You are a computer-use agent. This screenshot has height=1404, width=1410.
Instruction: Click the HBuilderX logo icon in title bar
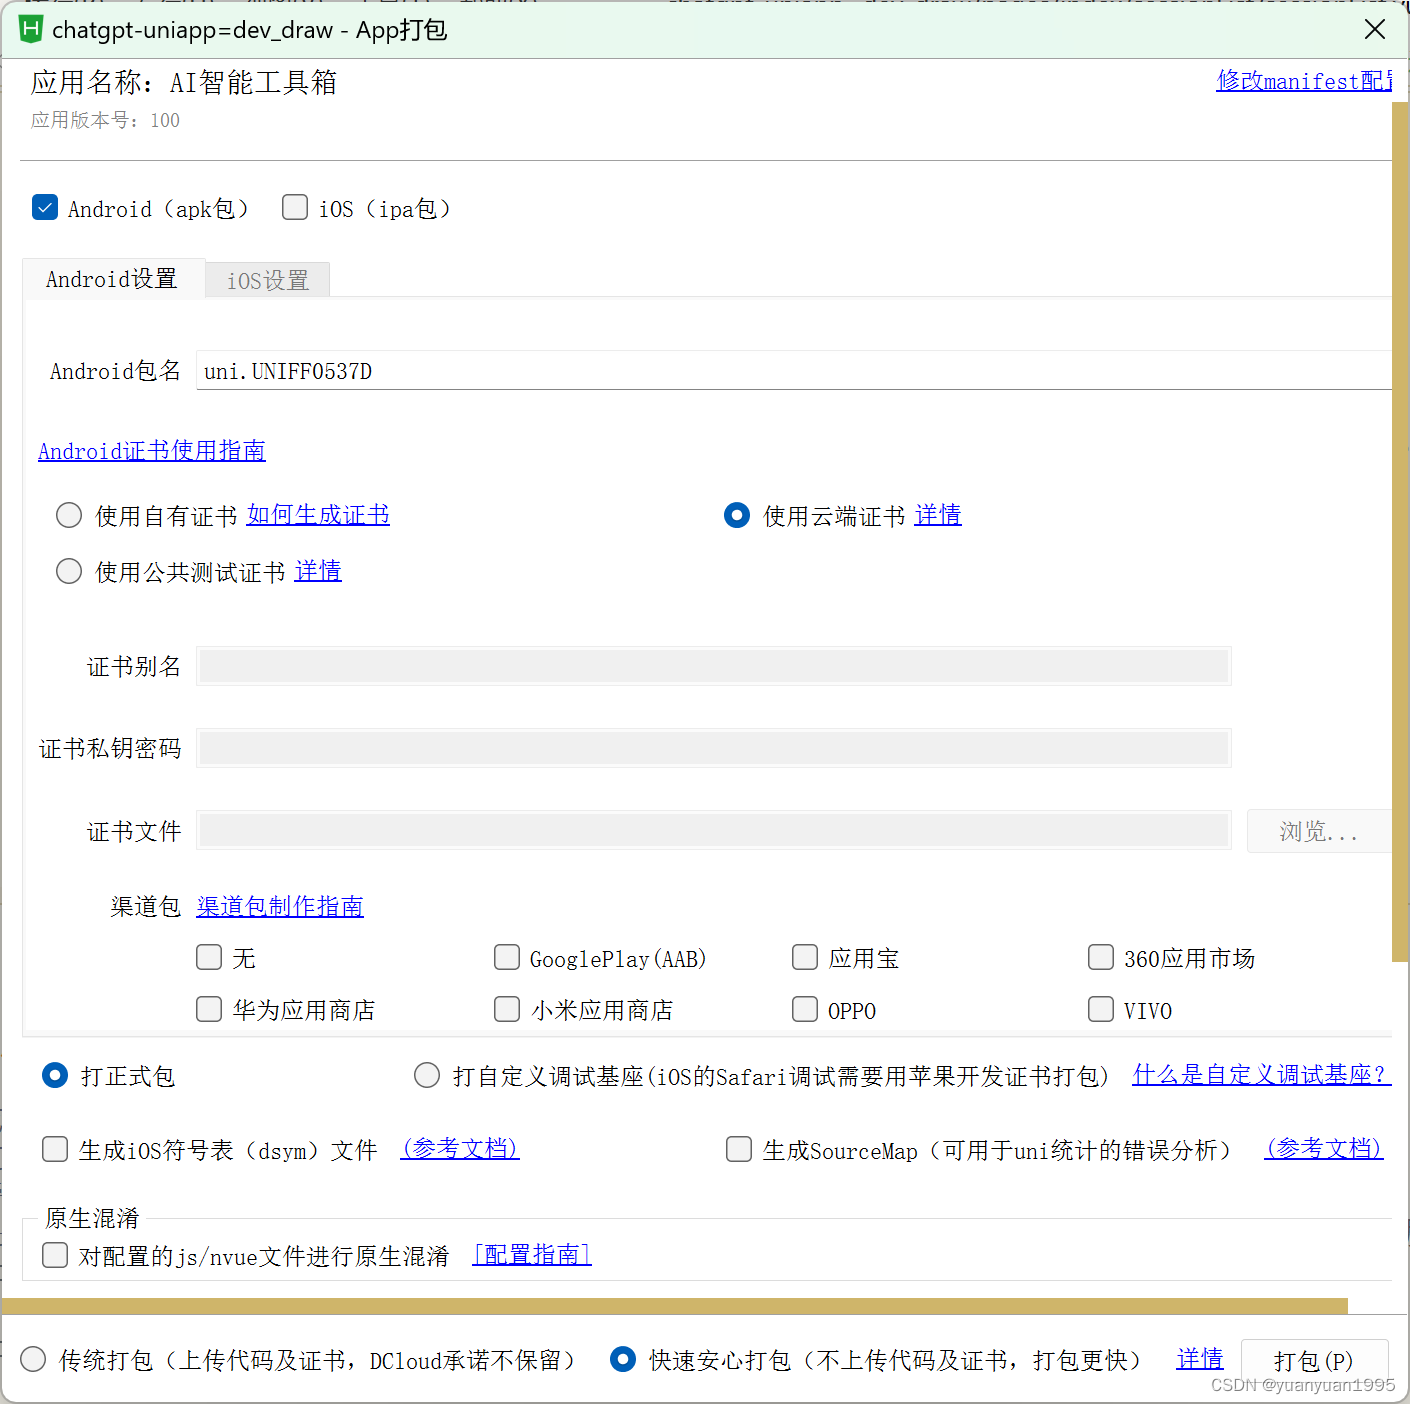pos(31,29)
